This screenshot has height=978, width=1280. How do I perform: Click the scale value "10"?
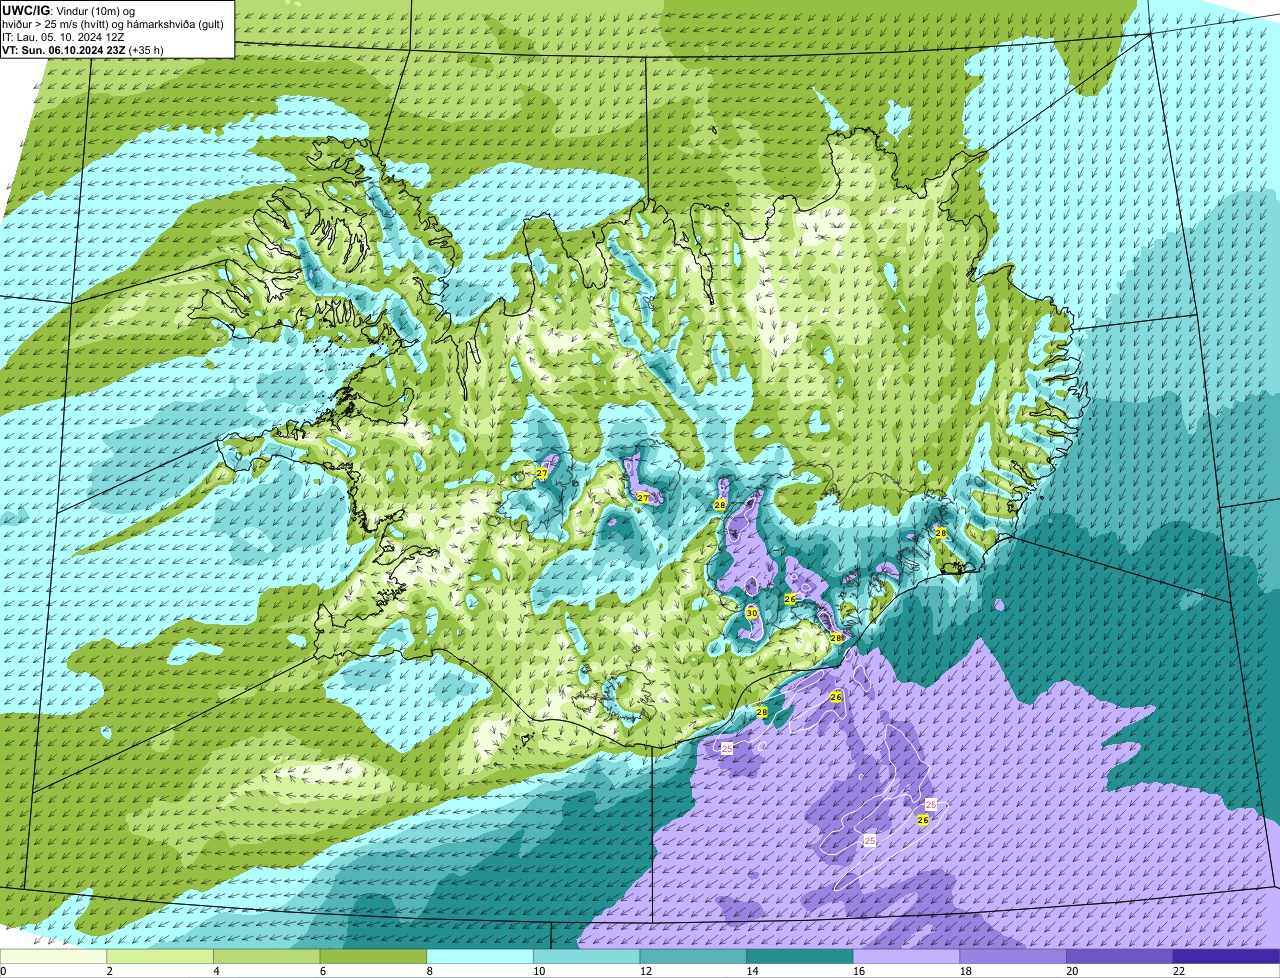click(x=539, y=971)
